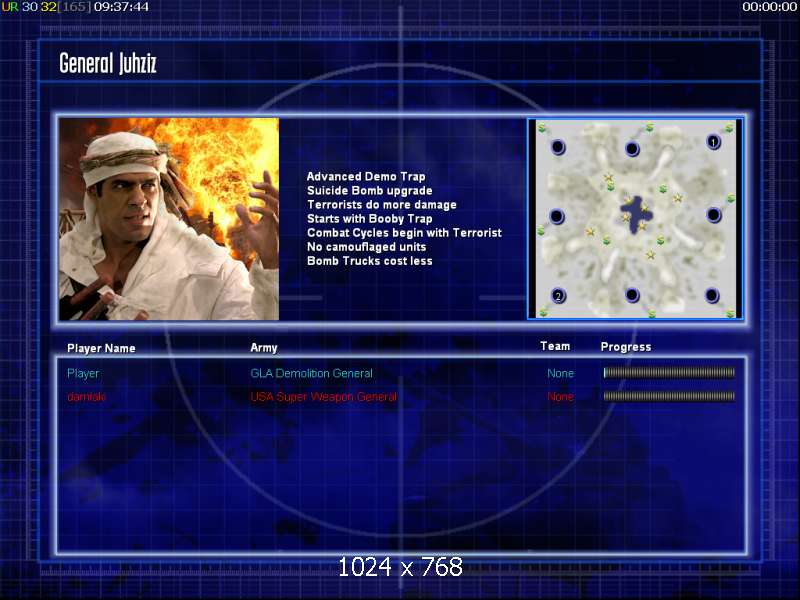Click 'Combat Cycles begin with Terrorist' line
The width and height of the screenshot is (800, 600).
point(404,233)
